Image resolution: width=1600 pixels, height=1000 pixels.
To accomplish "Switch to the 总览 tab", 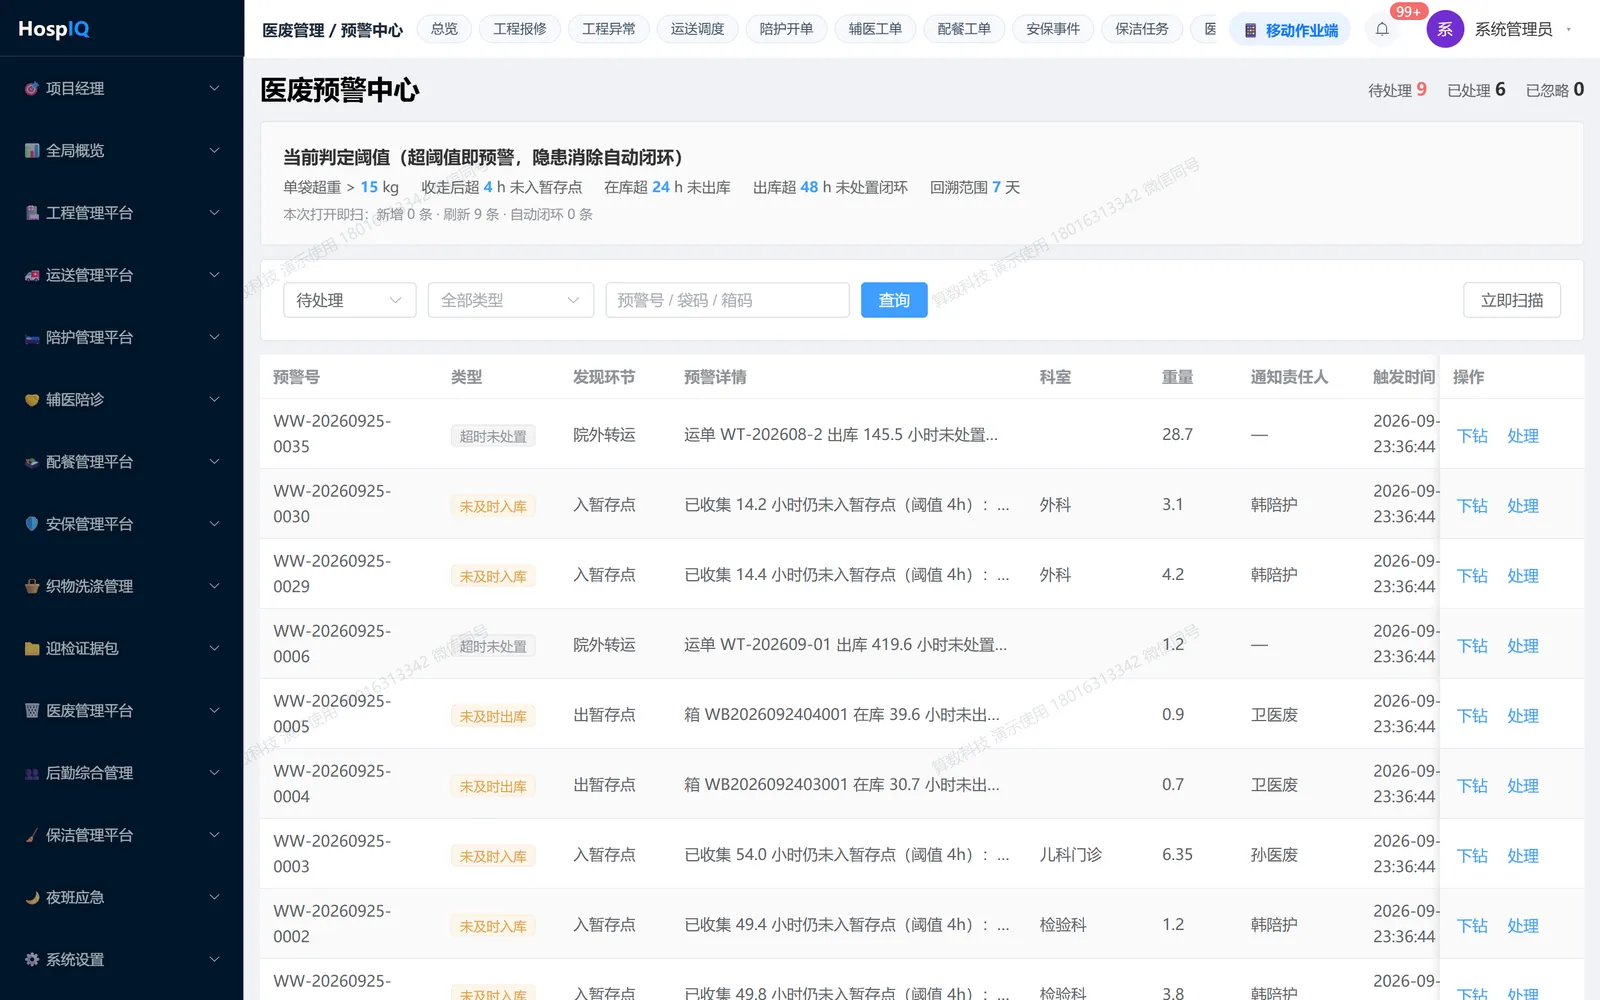I will [x=444, y=29].
